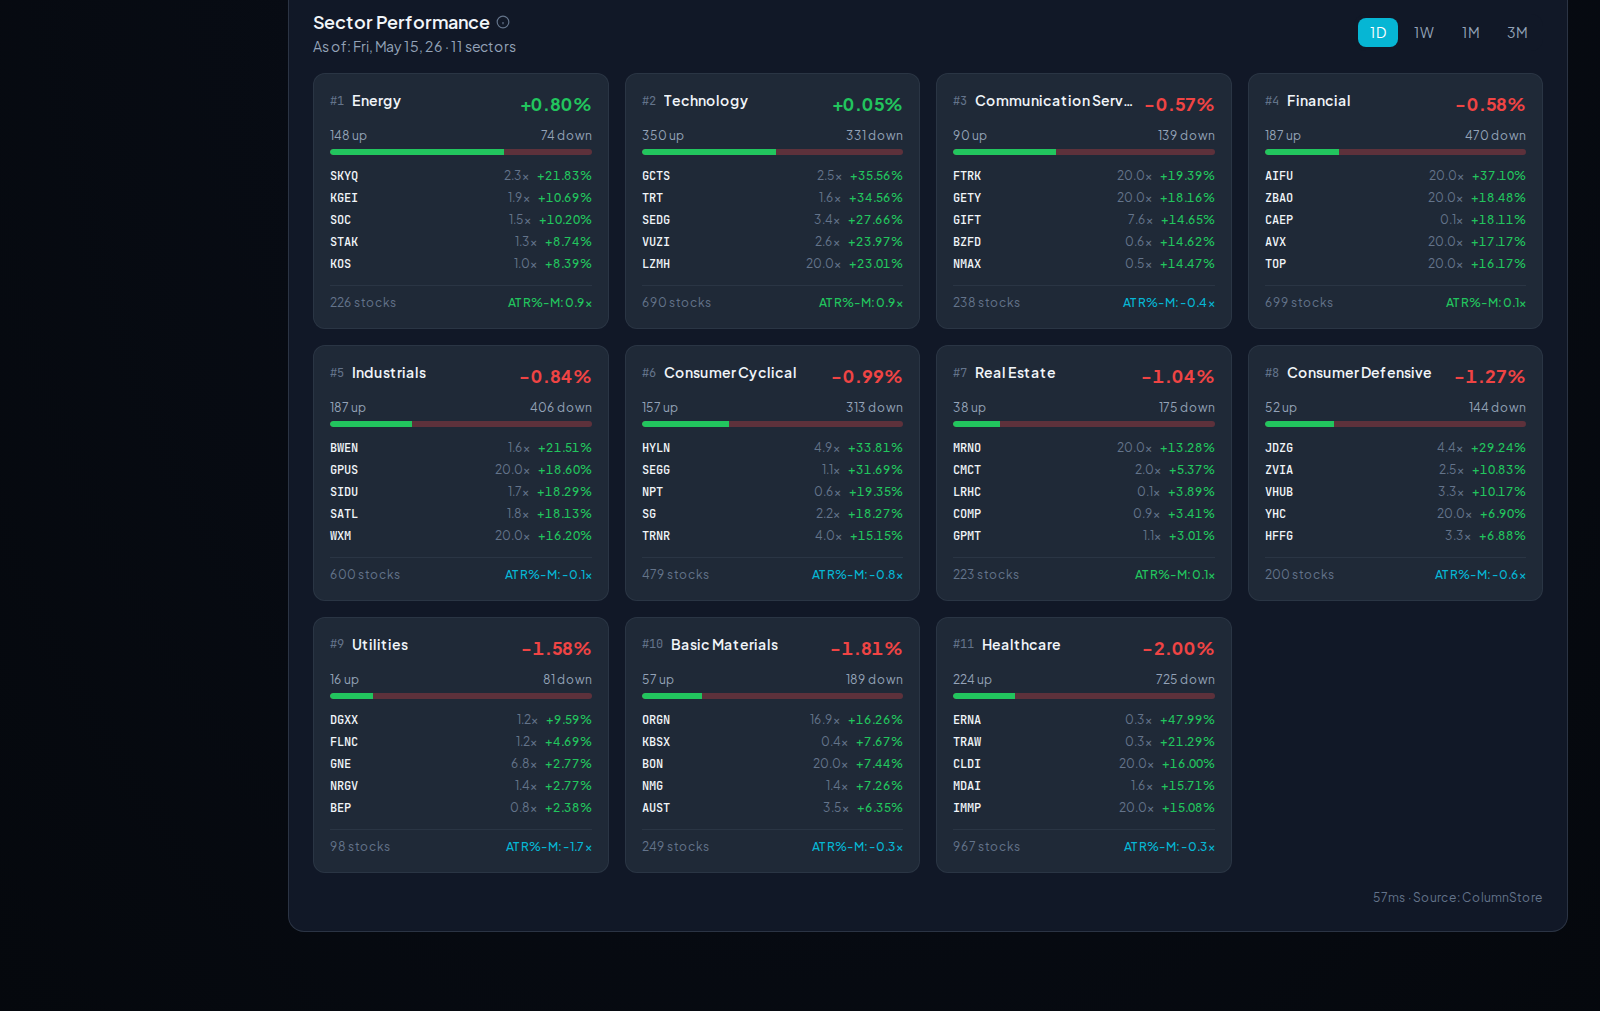Select ticker ZBAO in Financial
The height and width of the screenshot is (1011, 1600).
tap(1279, 198)
